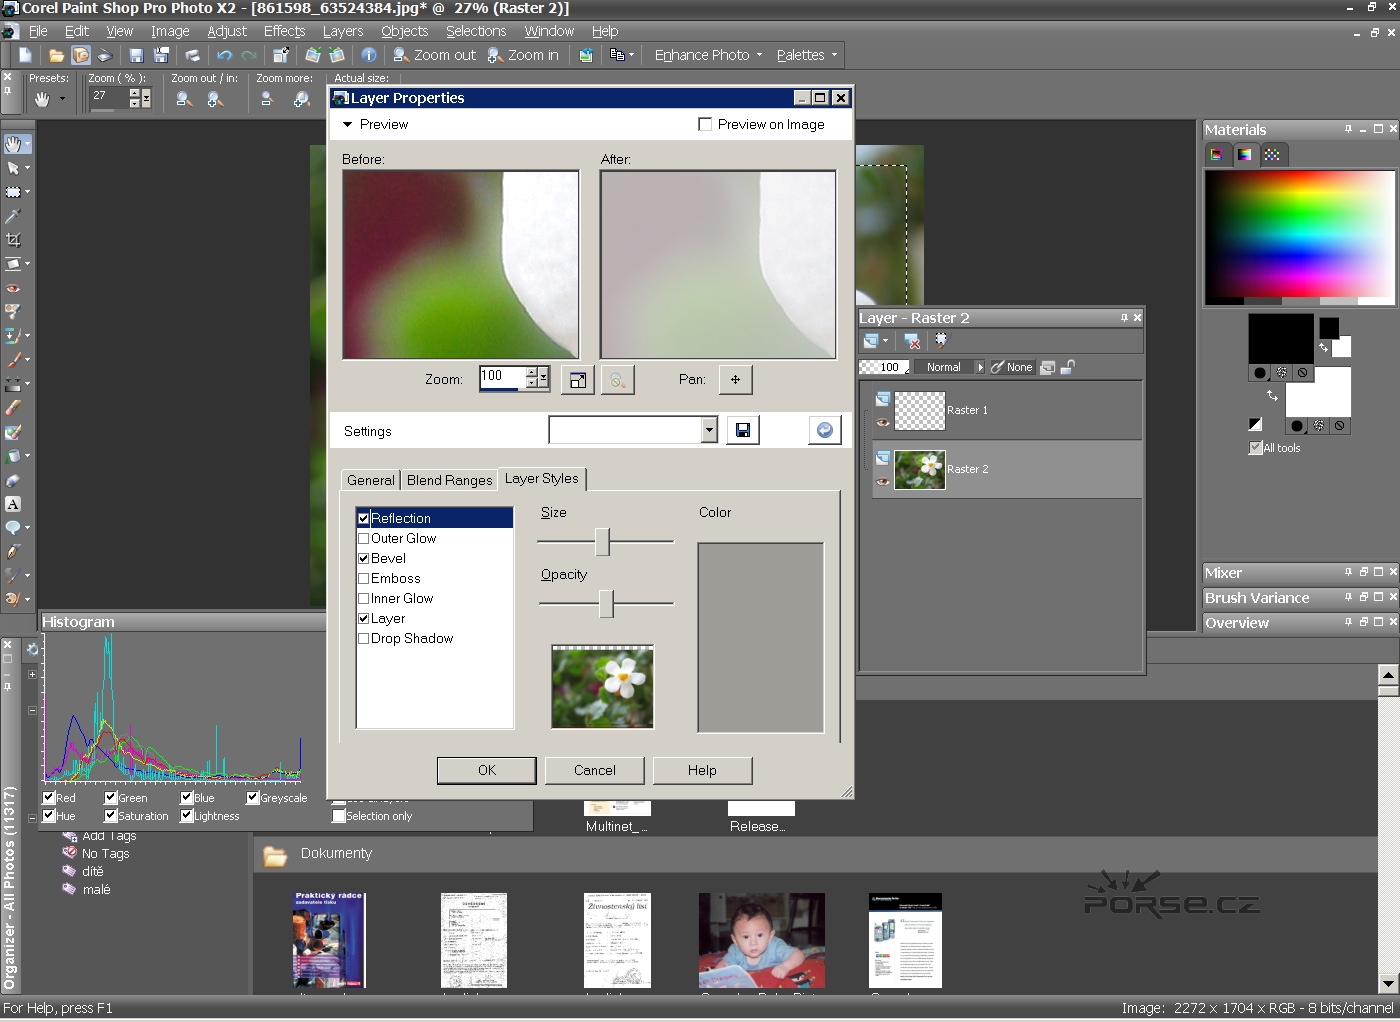Image resolution: width=1400 pixels, height=1022 pixels.
Task: Click the Help button in dialog
Action: tap(702, 770)
